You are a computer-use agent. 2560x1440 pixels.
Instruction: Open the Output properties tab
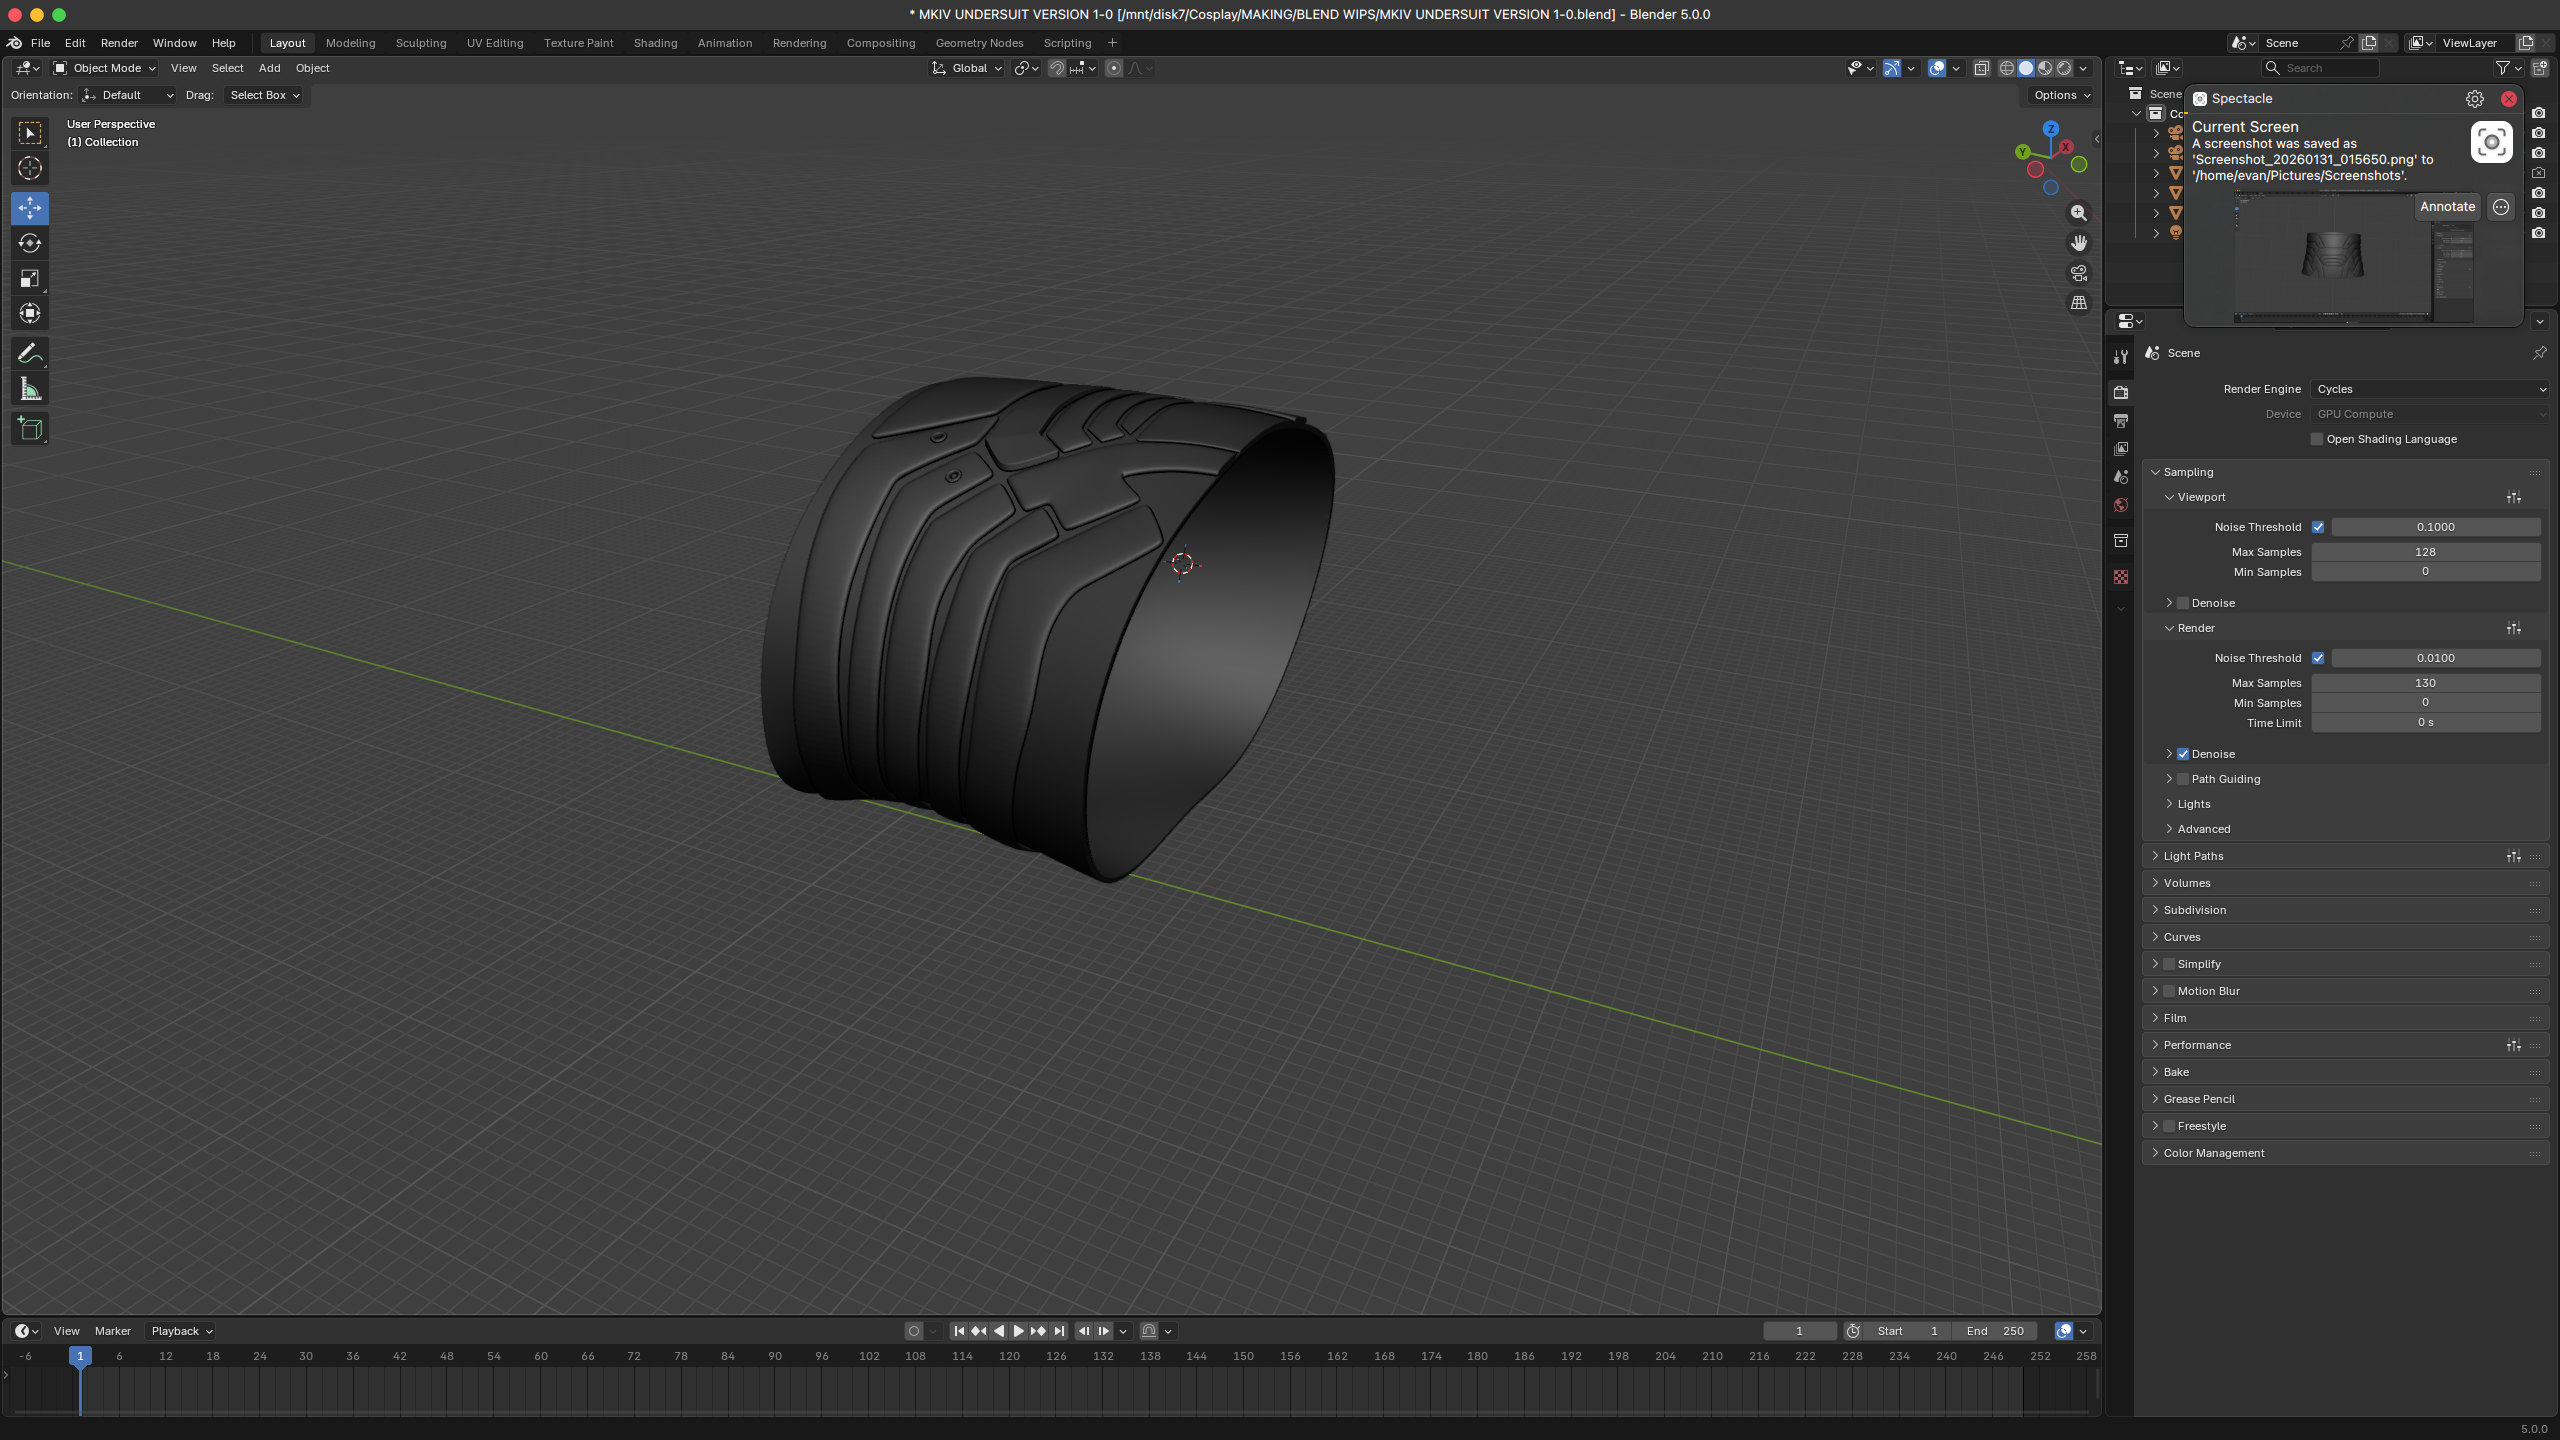pos(2120,420)
